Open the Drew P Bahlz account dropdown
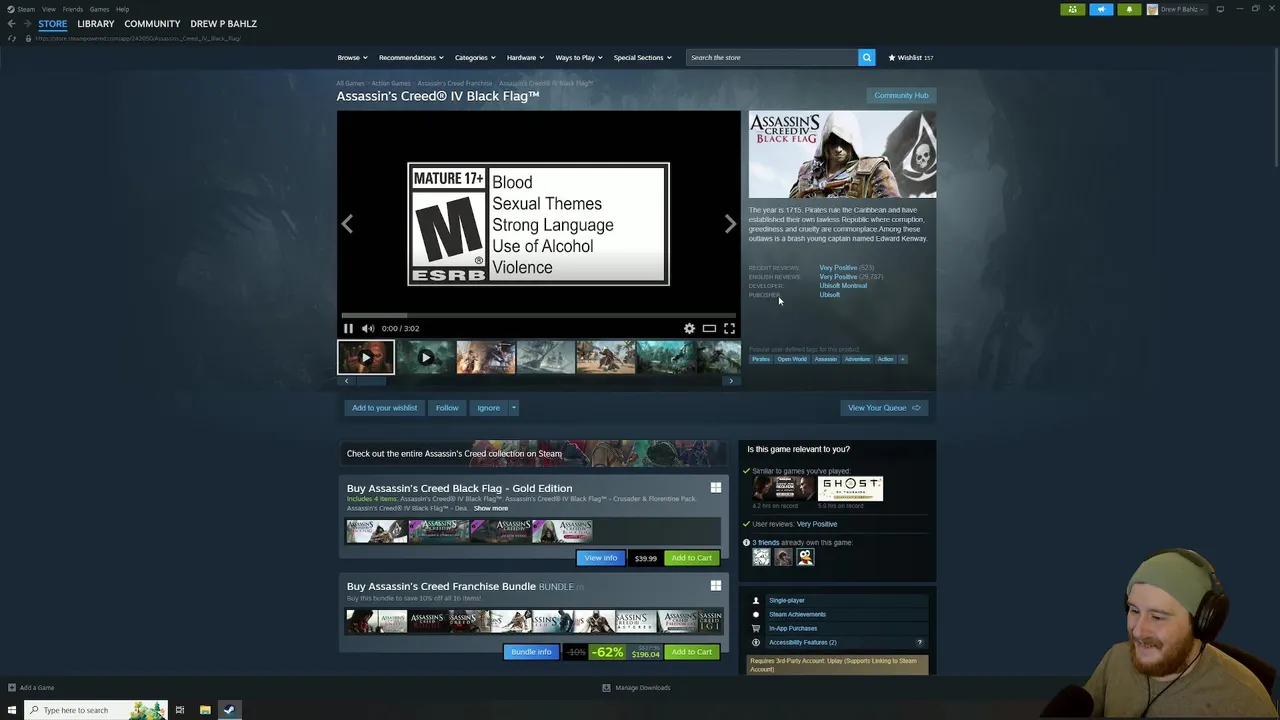 (1177, 9)
